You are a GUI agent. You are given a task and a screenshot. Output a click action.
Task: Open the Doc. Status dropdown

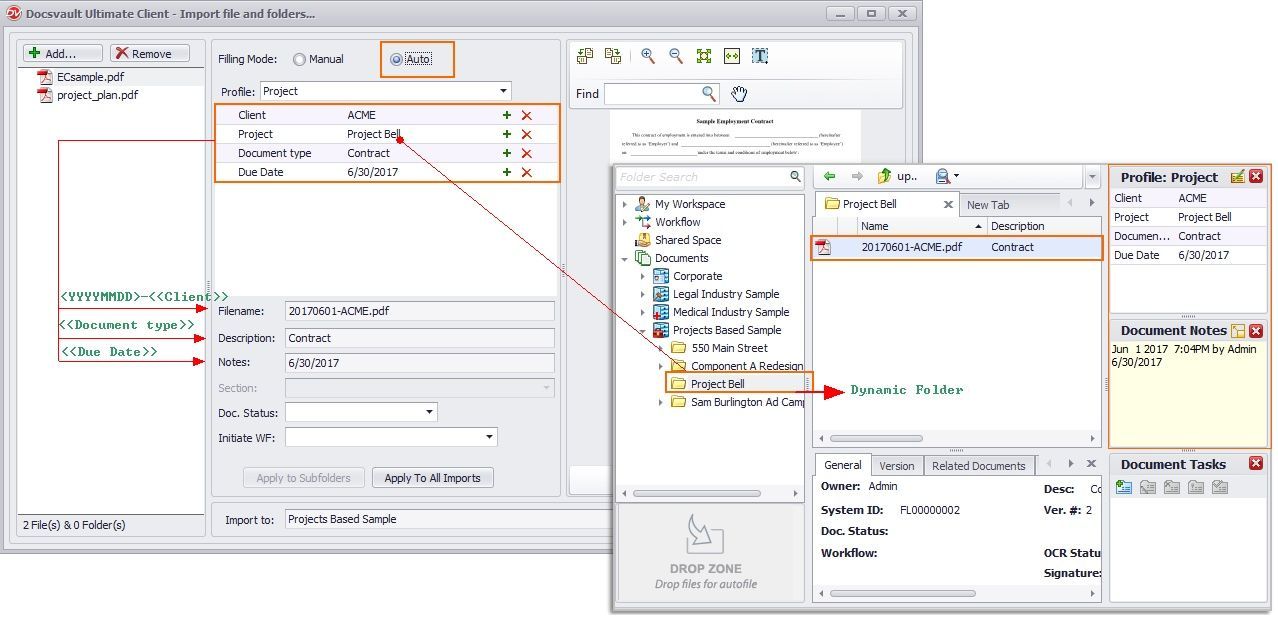tap(430, 412)
